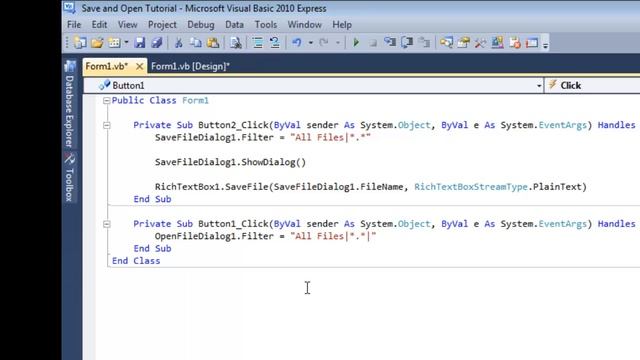Image resolution: width=640 pixels, height=360 pixels.
Task: Open the Data menu
Action: [234, 25]
